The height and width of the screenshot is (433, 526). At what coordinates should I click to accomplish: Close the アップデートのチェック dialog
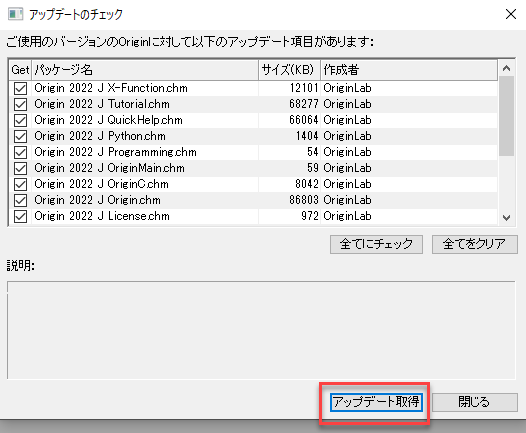511,14
